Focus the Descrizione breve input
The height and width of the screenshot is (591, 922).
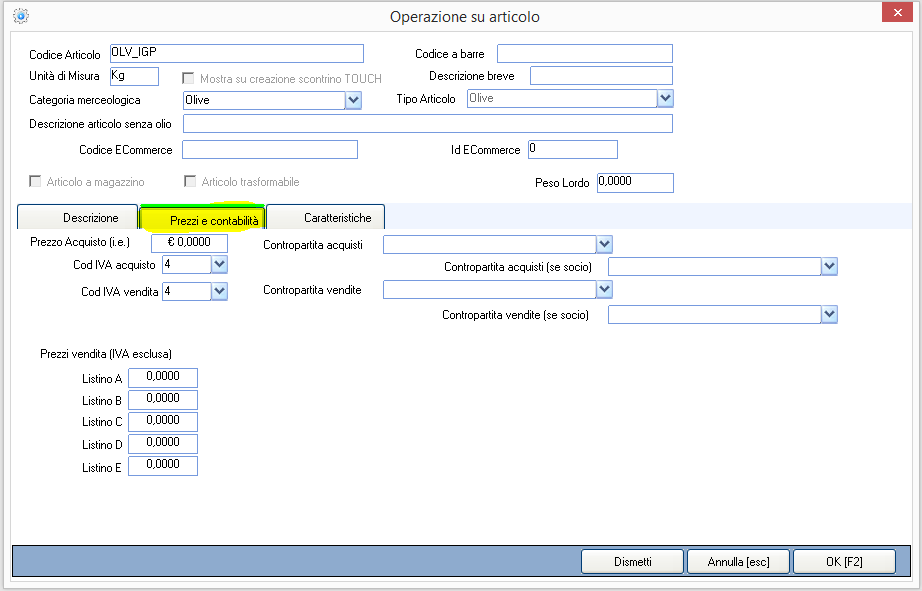point(601,76)
